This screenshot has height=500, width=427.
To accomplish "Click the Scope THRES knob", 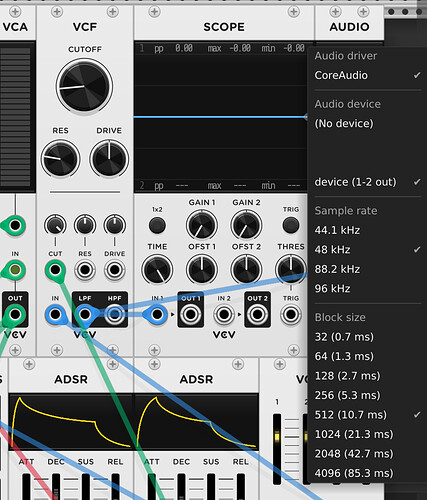I will click(x=291, y=269).
